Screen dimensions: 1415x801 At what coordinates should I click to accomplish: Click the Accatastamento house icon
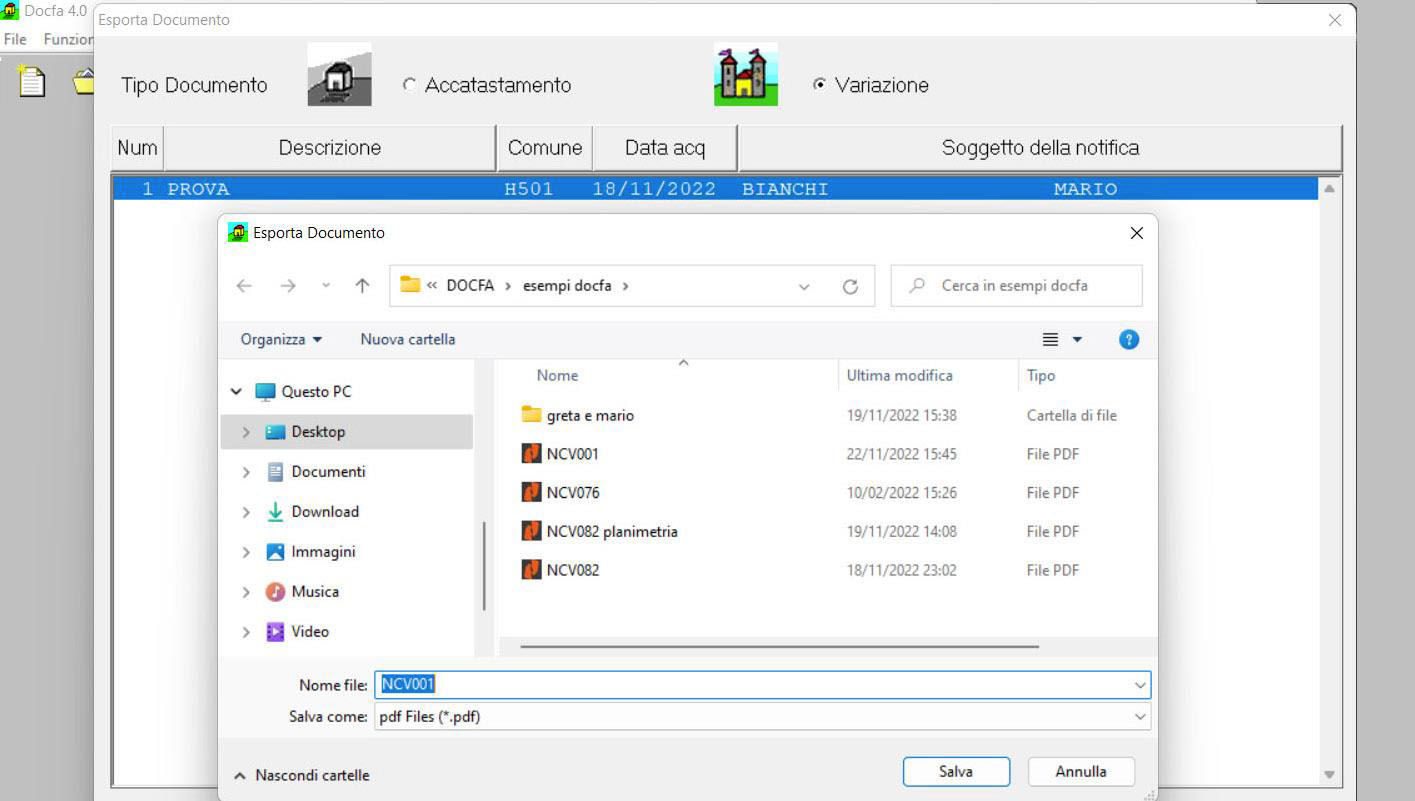pos(339,75)
